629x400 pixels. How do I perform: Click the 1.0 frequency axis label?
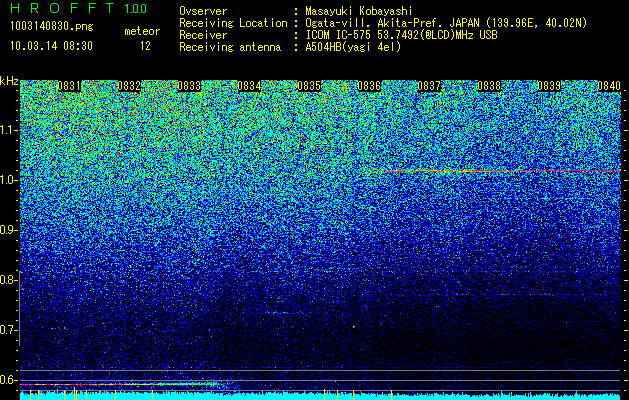pyautogui.click(x=7, y=180)
